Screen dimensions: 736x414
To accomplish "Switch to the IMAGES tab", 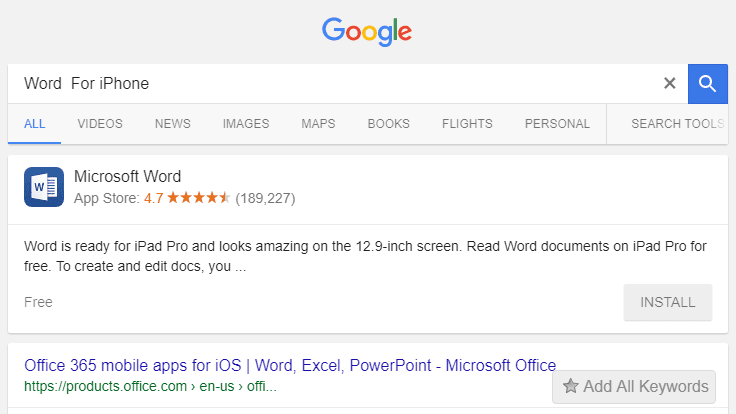I will point(246,124).
